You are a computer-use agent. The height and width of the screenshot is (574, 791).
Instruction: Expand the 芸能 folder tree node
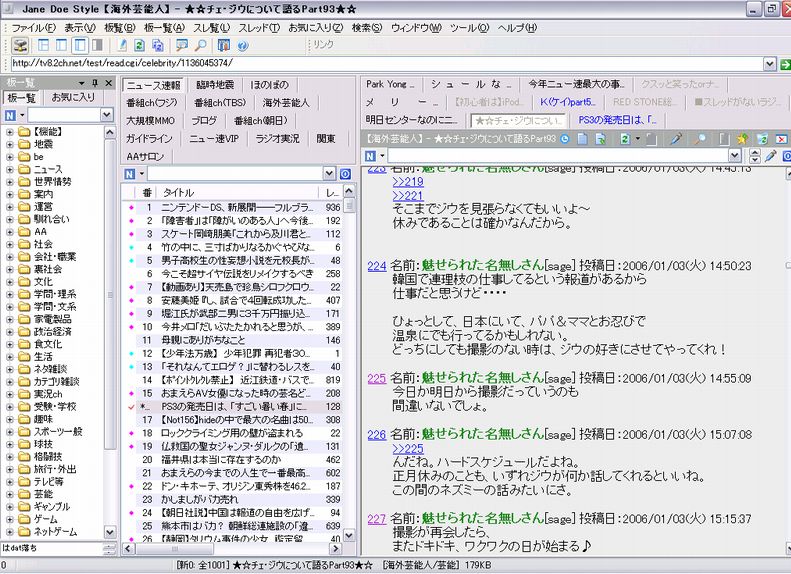10,494
